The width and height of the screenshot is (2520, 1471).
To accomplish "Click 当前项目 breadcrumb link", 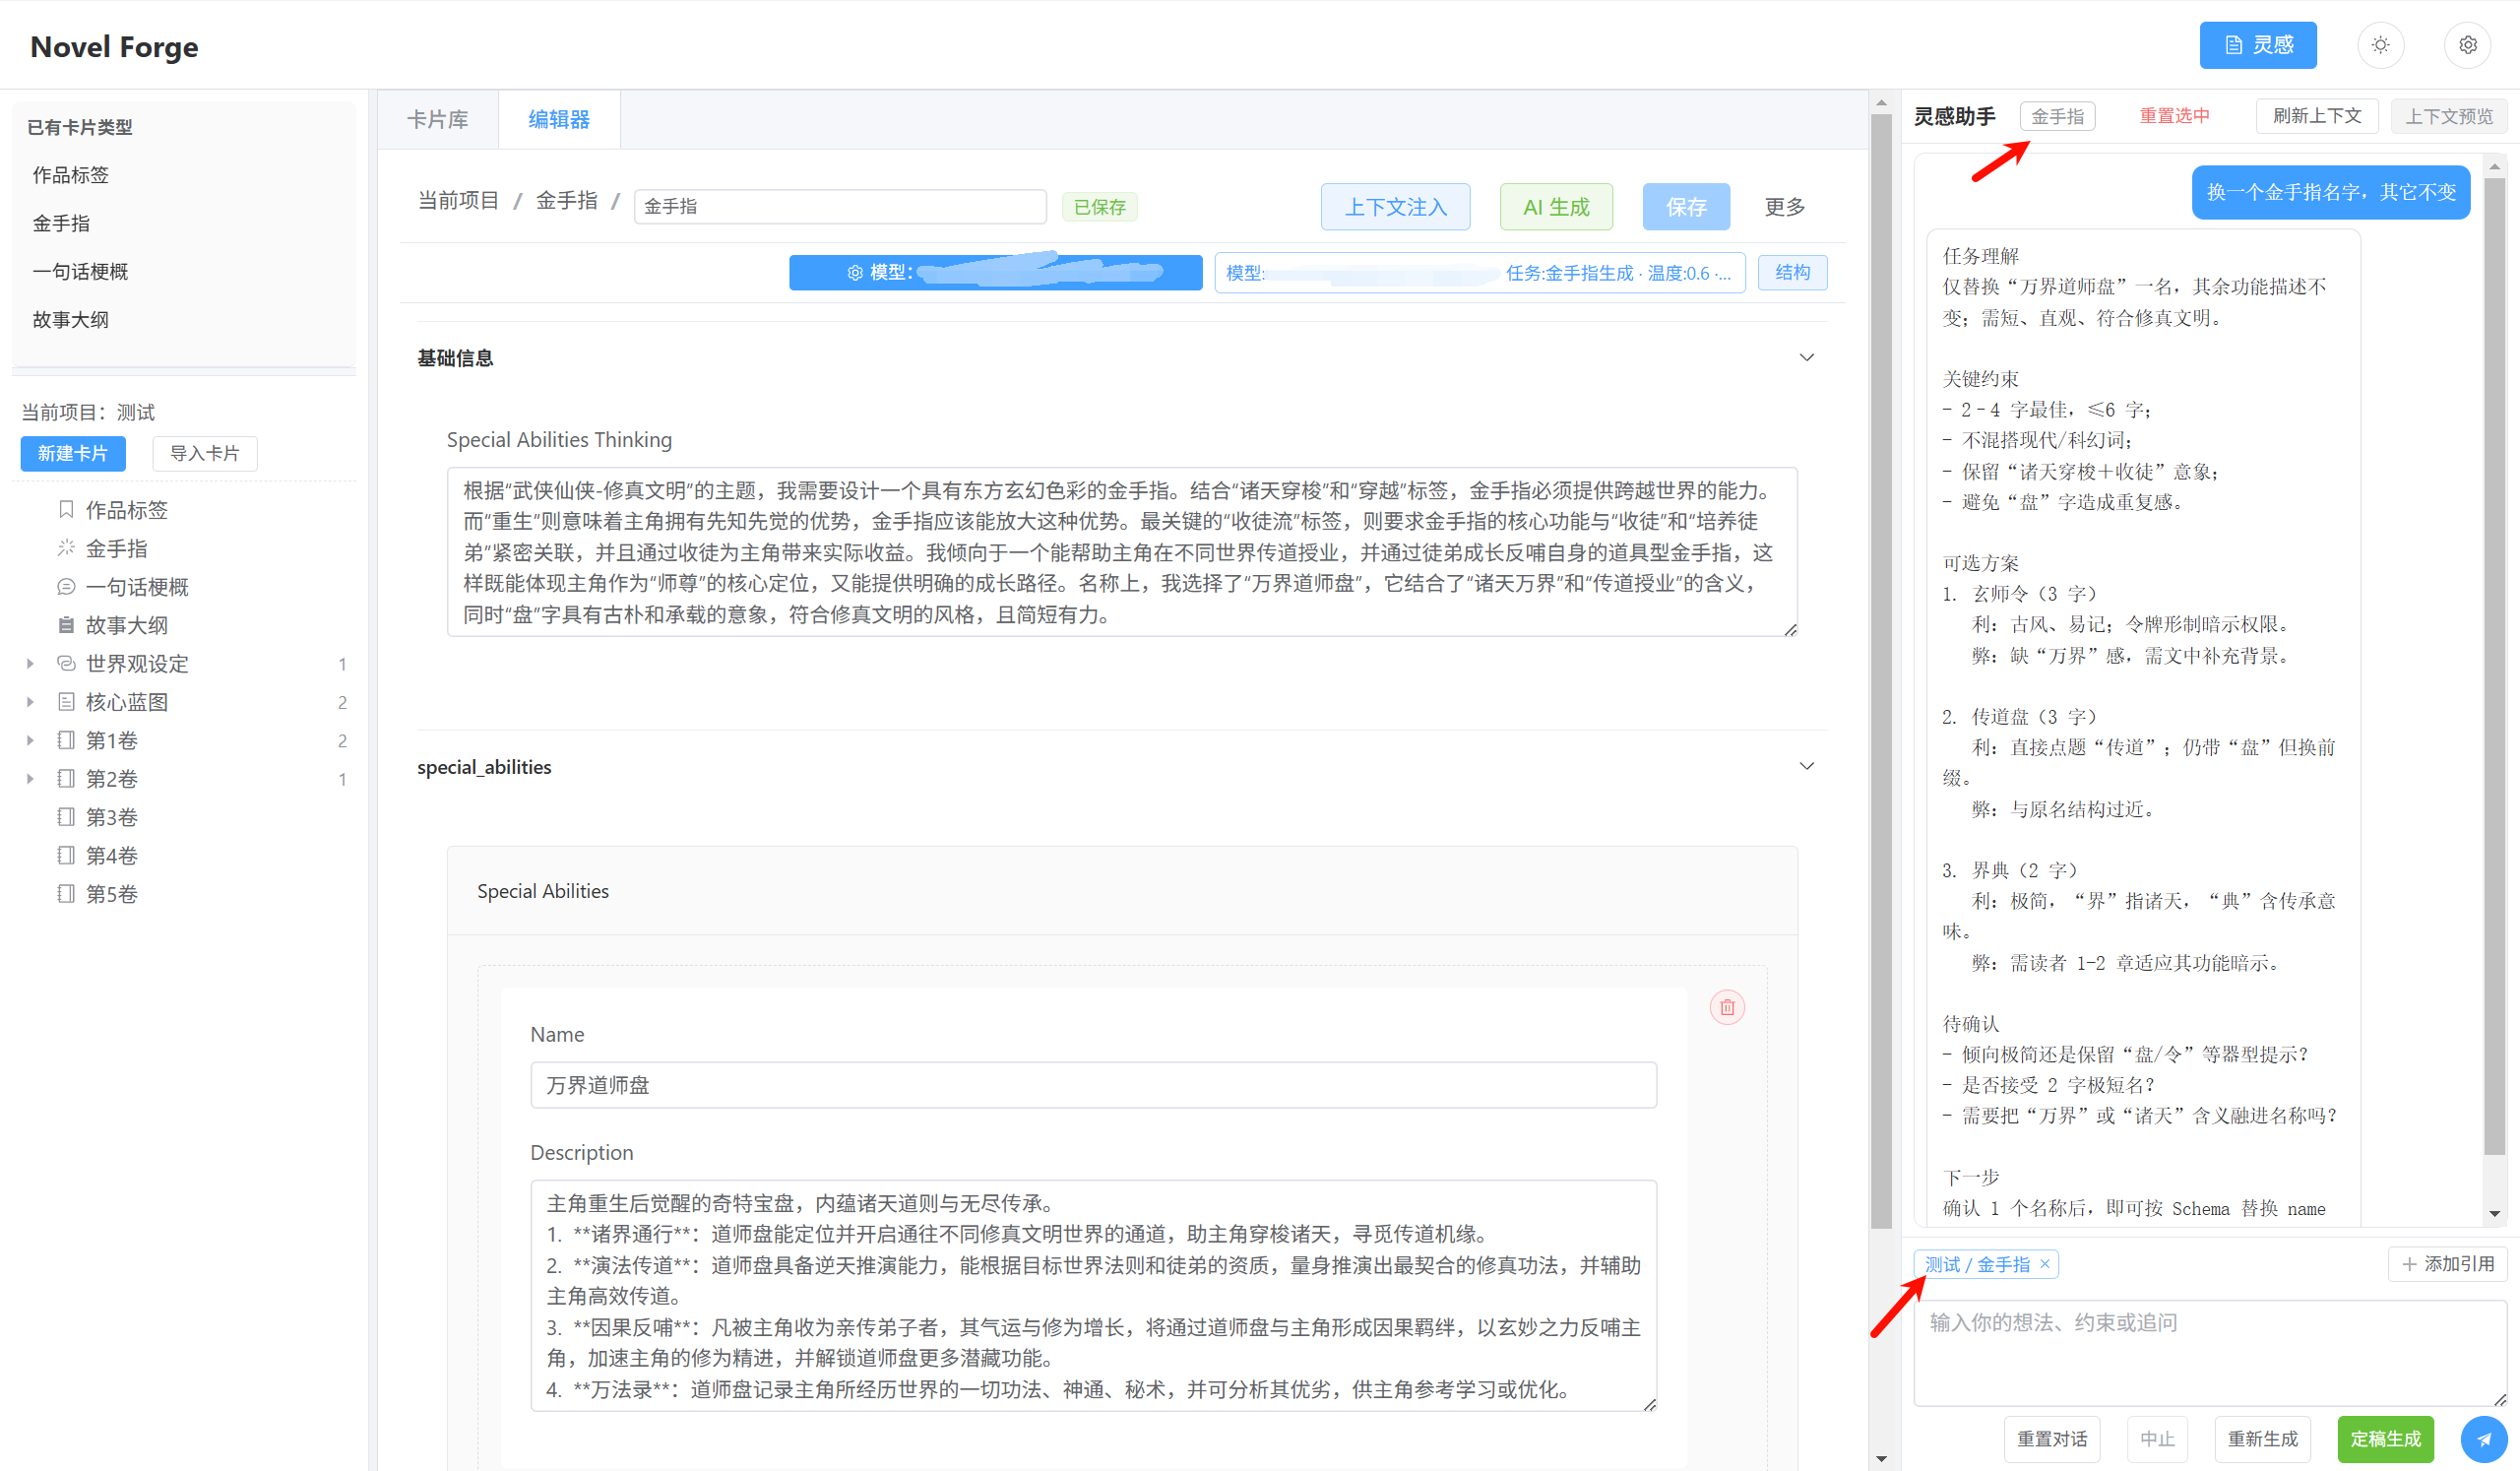I will [x=458, y=201].
